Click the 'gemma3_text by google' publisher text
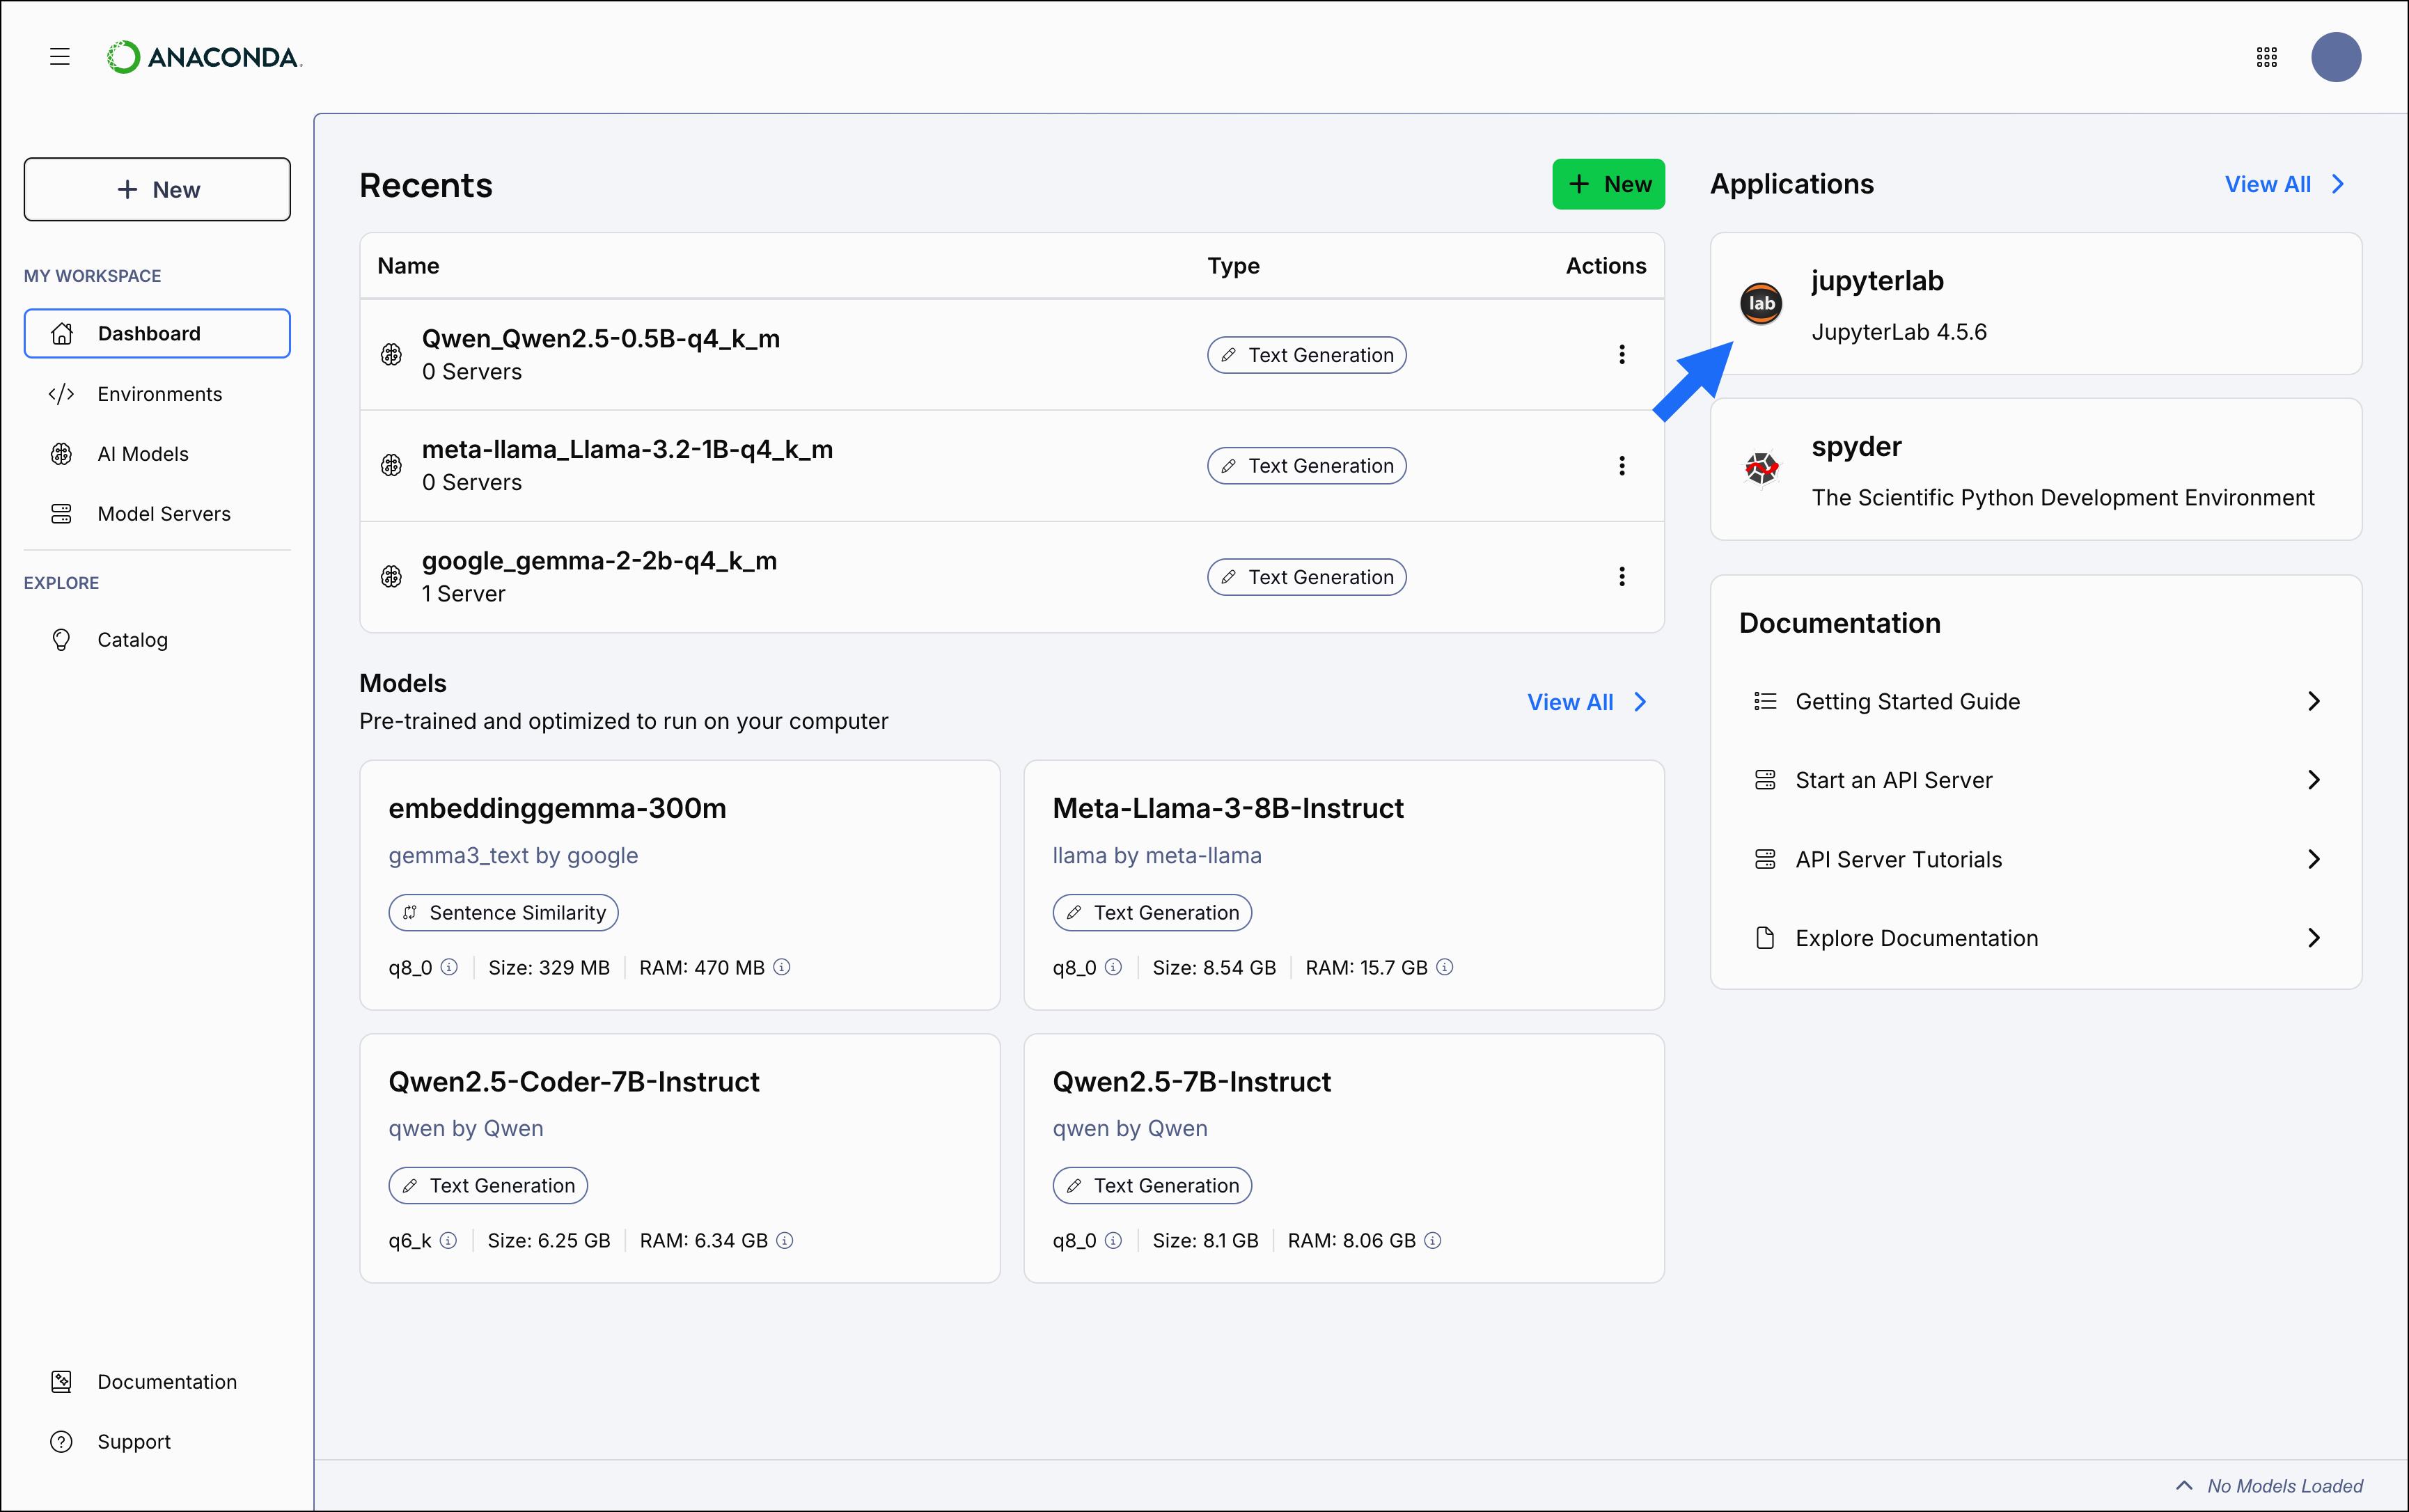Screen dimensions: 2409x1512 click(x=513, y=855)
